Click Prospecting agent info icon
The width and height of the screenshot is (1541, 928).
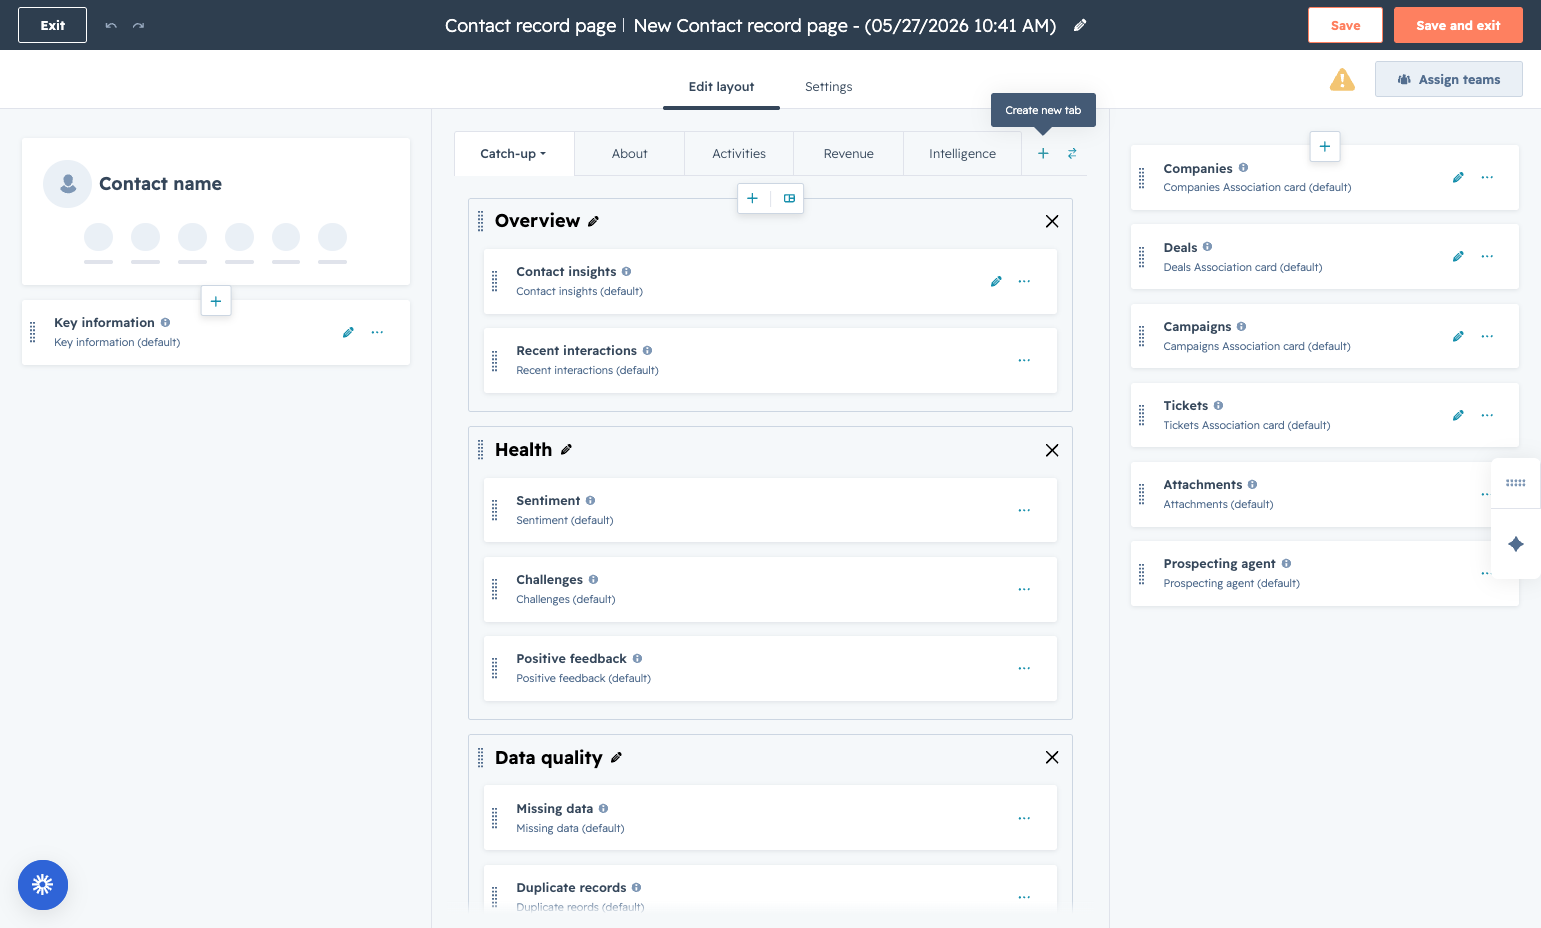tap(1286, 563)
